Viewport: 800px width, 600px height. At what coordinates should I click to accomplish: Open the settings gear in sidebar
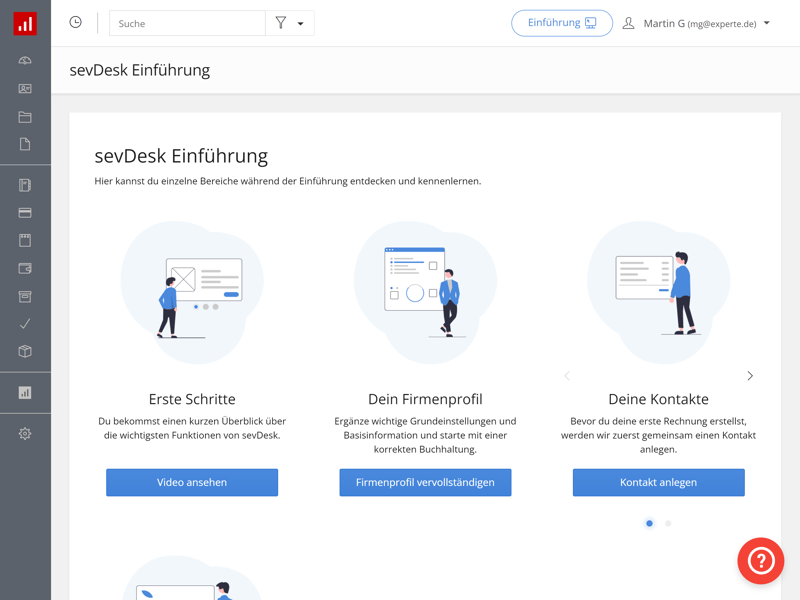[x=25, y=434]
